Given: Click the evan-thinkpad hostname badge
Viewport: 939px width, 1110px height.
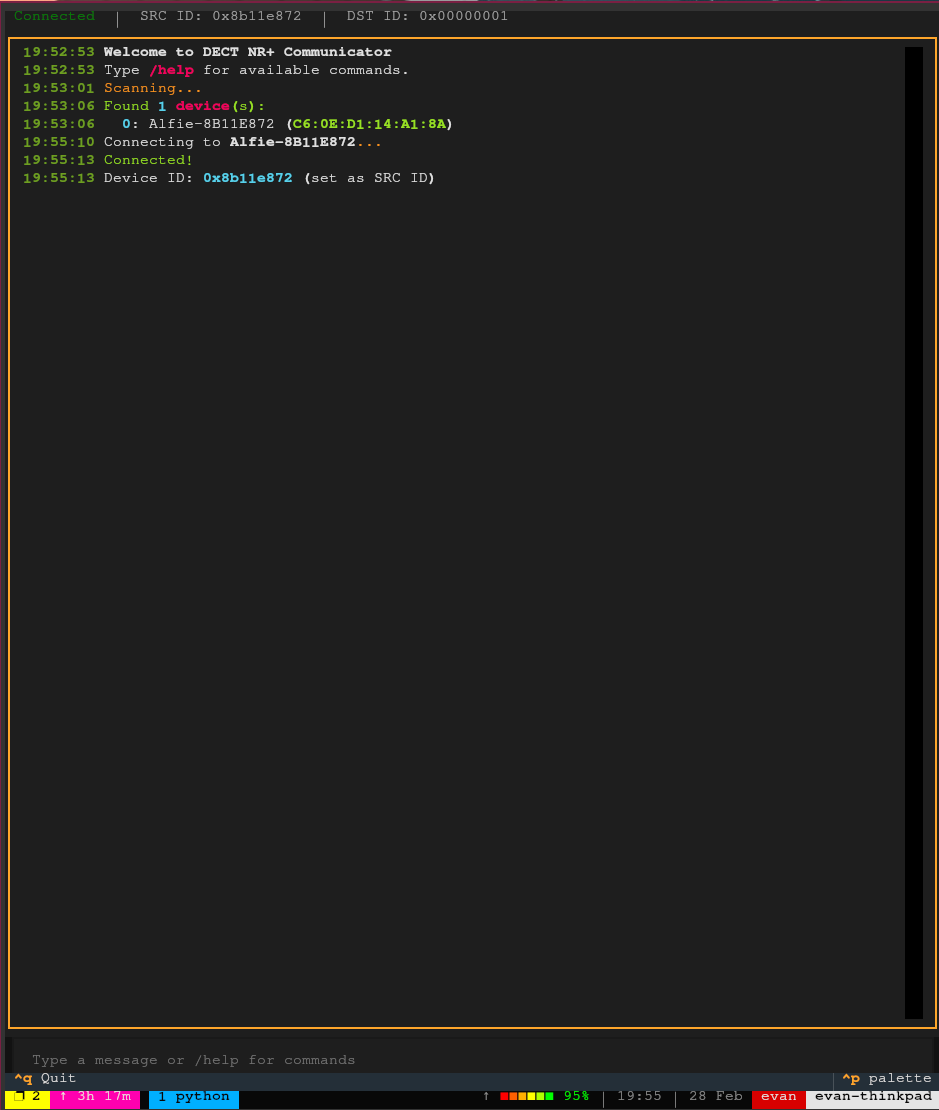Looking at the screenshot, I should click(x=872, y=1096).
